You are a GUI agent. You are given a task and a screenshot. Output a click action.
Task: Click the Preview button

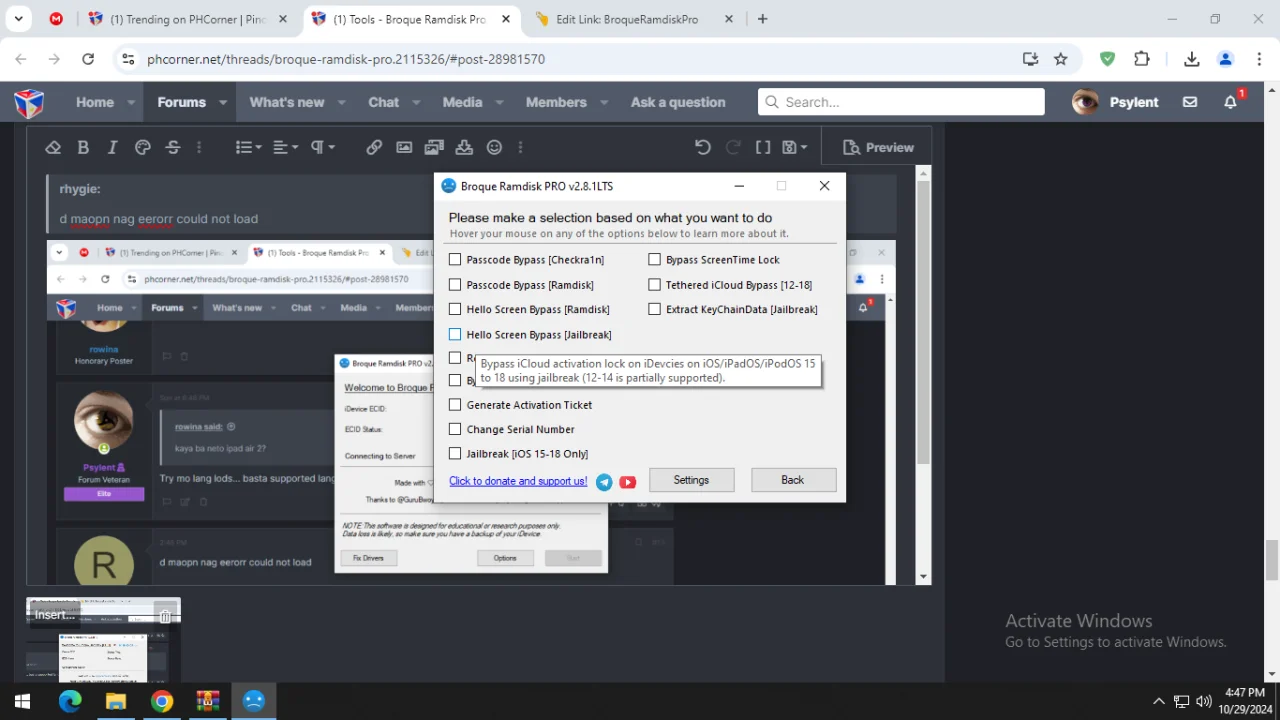tap(877, 147)
